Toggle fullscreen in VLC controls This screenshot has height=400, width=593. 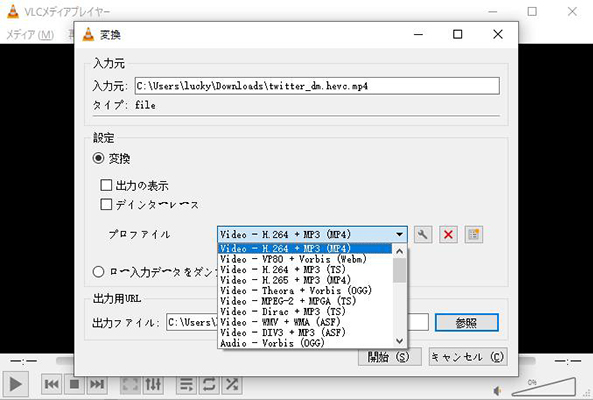130,384
